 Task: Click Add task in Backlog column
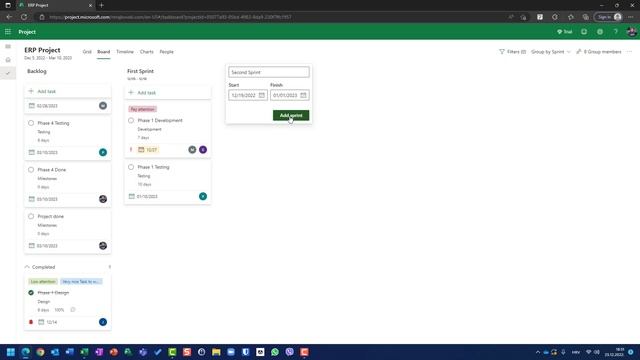coord(67,91)
